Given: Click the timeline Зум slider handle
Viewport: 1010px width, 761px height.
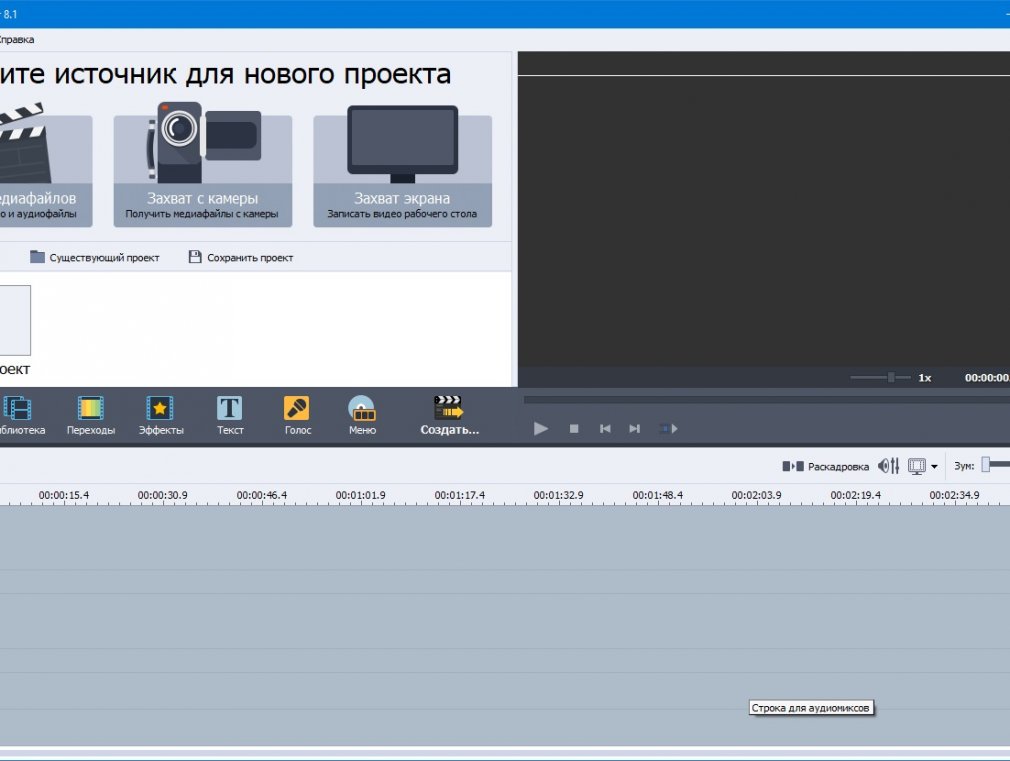Looking at the screenshot, I should [x=986, y=465].
